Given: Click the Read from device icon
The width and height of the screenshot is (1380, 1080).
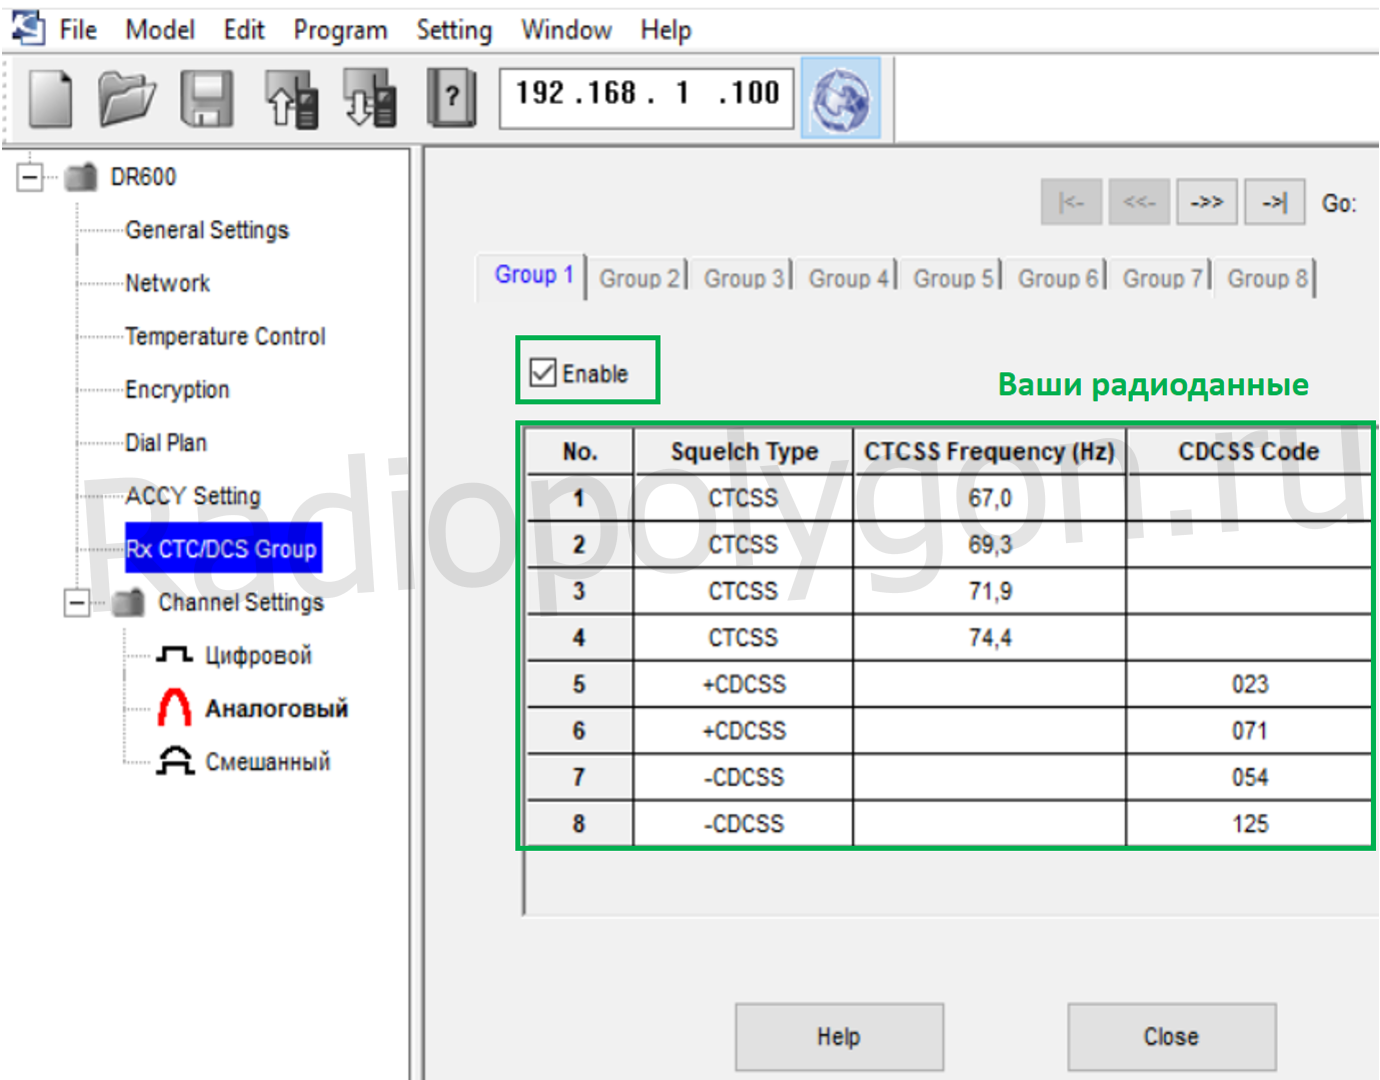Looking at the screenshot, I should [291, 98].
